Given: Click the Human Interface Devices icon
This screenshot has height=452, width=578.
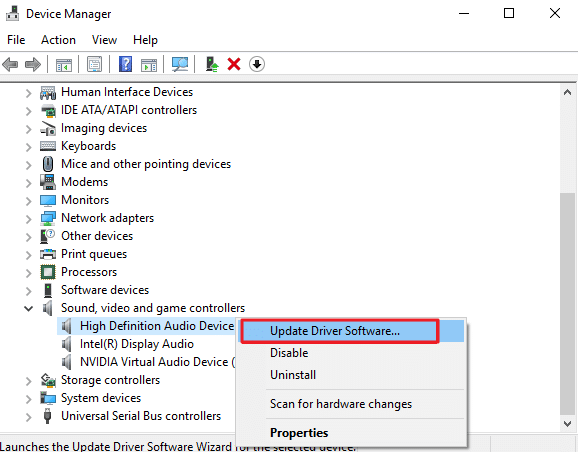Looking at the screenshot, I should click(48, 92).
